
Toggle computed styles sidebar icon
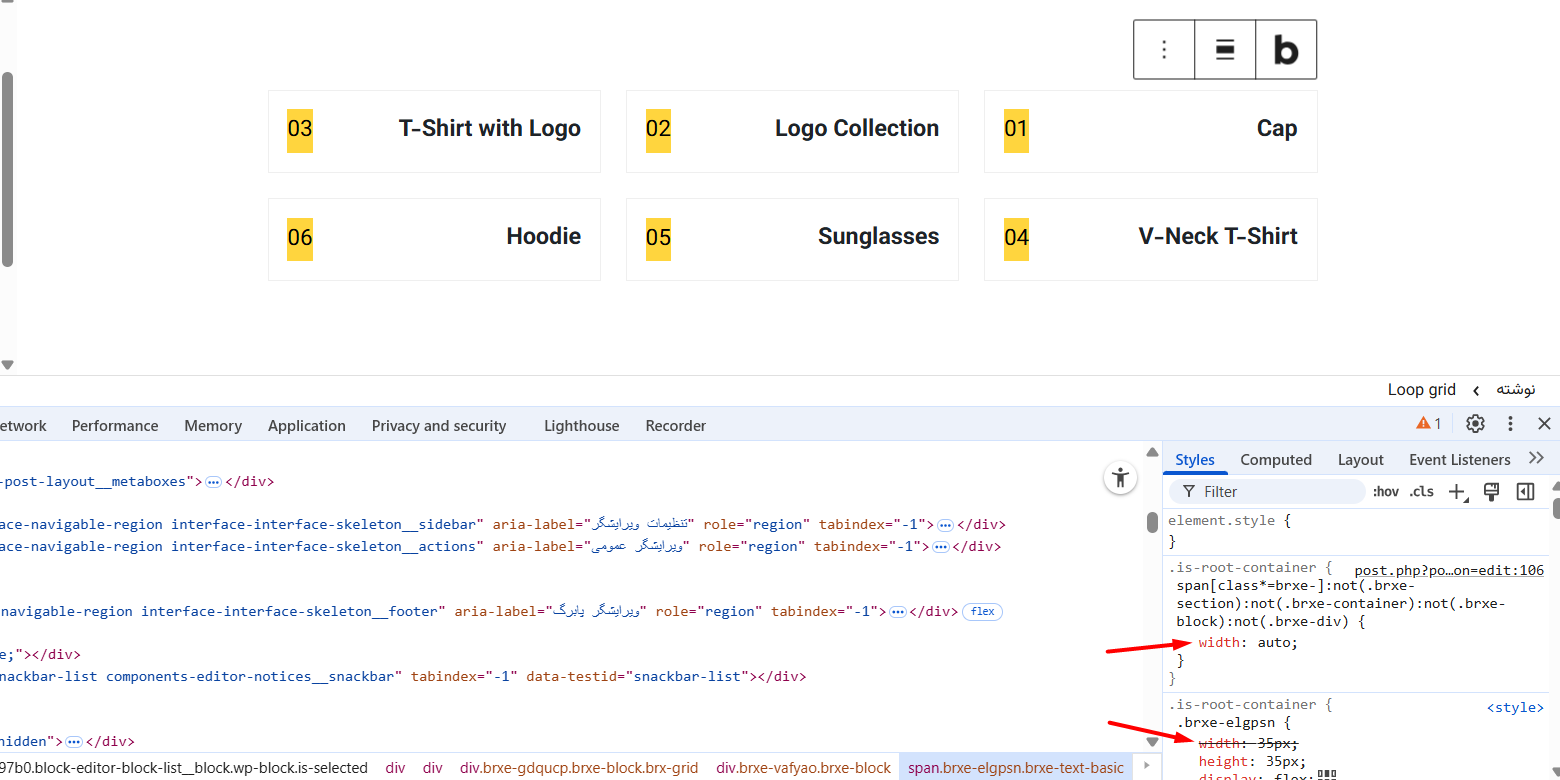(x=1525, y=492)
